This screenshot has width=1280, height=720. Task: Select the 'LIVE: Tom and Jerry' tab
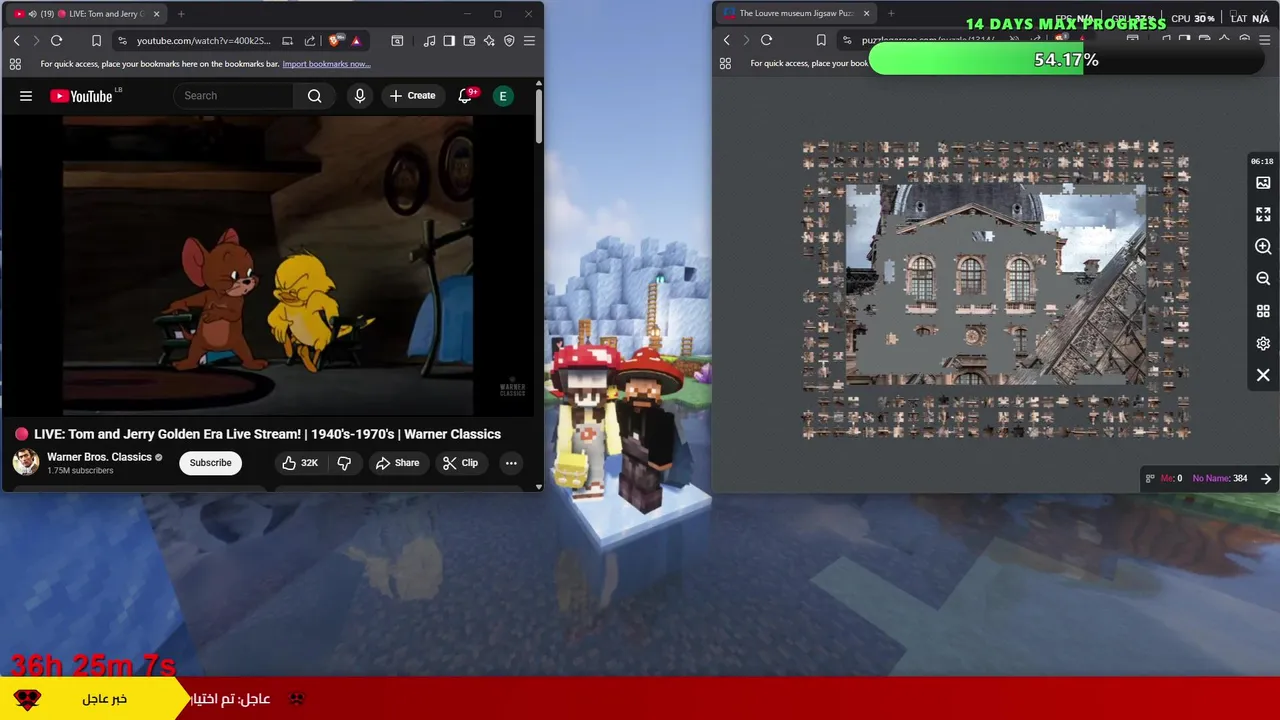coord(87,14)
